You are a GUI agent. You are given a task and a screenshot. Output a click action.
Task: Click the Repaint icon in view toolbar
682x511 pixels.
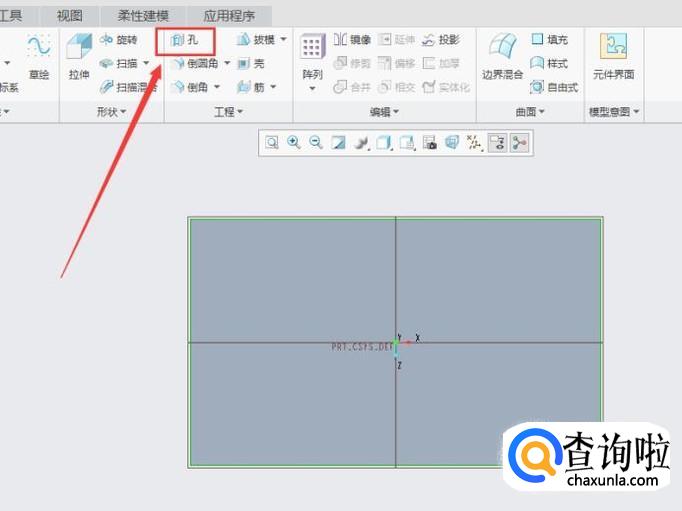pyautogui.click(x=338, y=143)
